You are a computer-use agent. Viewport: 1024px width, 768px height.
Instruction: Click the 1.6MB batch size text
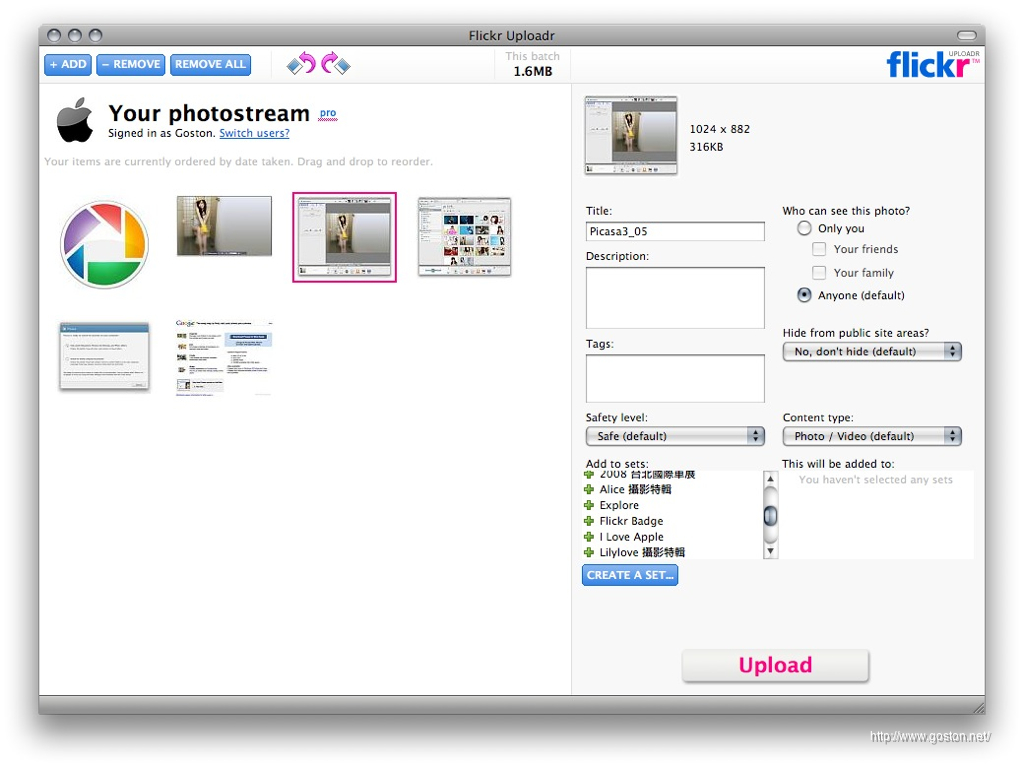[x=533, y=71]
